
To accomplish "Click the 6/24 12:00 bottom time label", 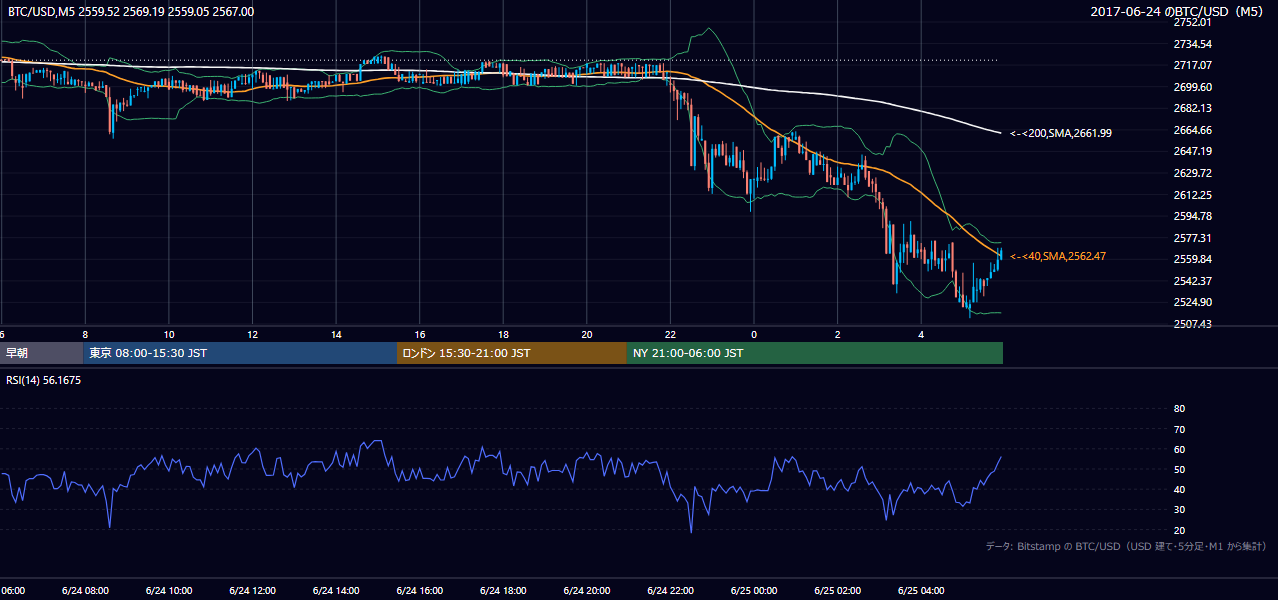I will tap(252, 590).
